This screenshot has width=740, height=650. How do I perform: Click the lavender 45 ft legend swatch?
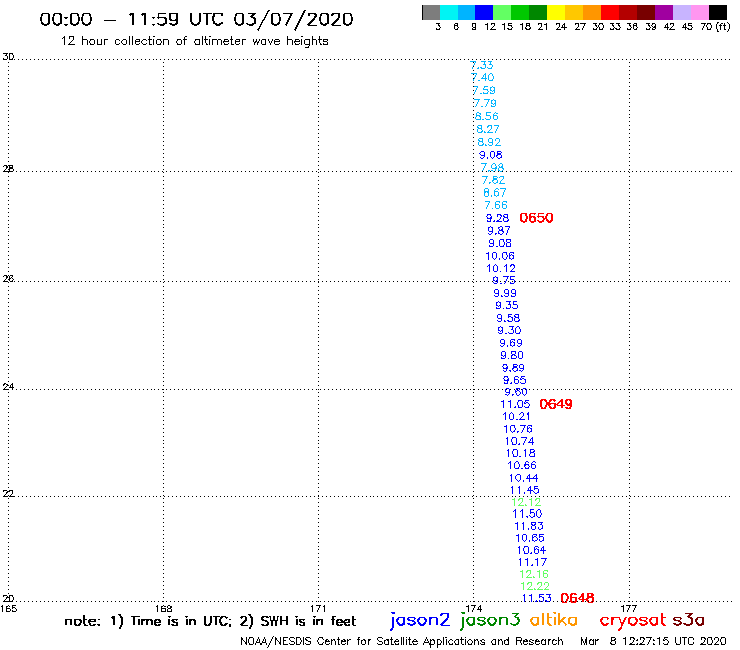(x=681, y=12)
